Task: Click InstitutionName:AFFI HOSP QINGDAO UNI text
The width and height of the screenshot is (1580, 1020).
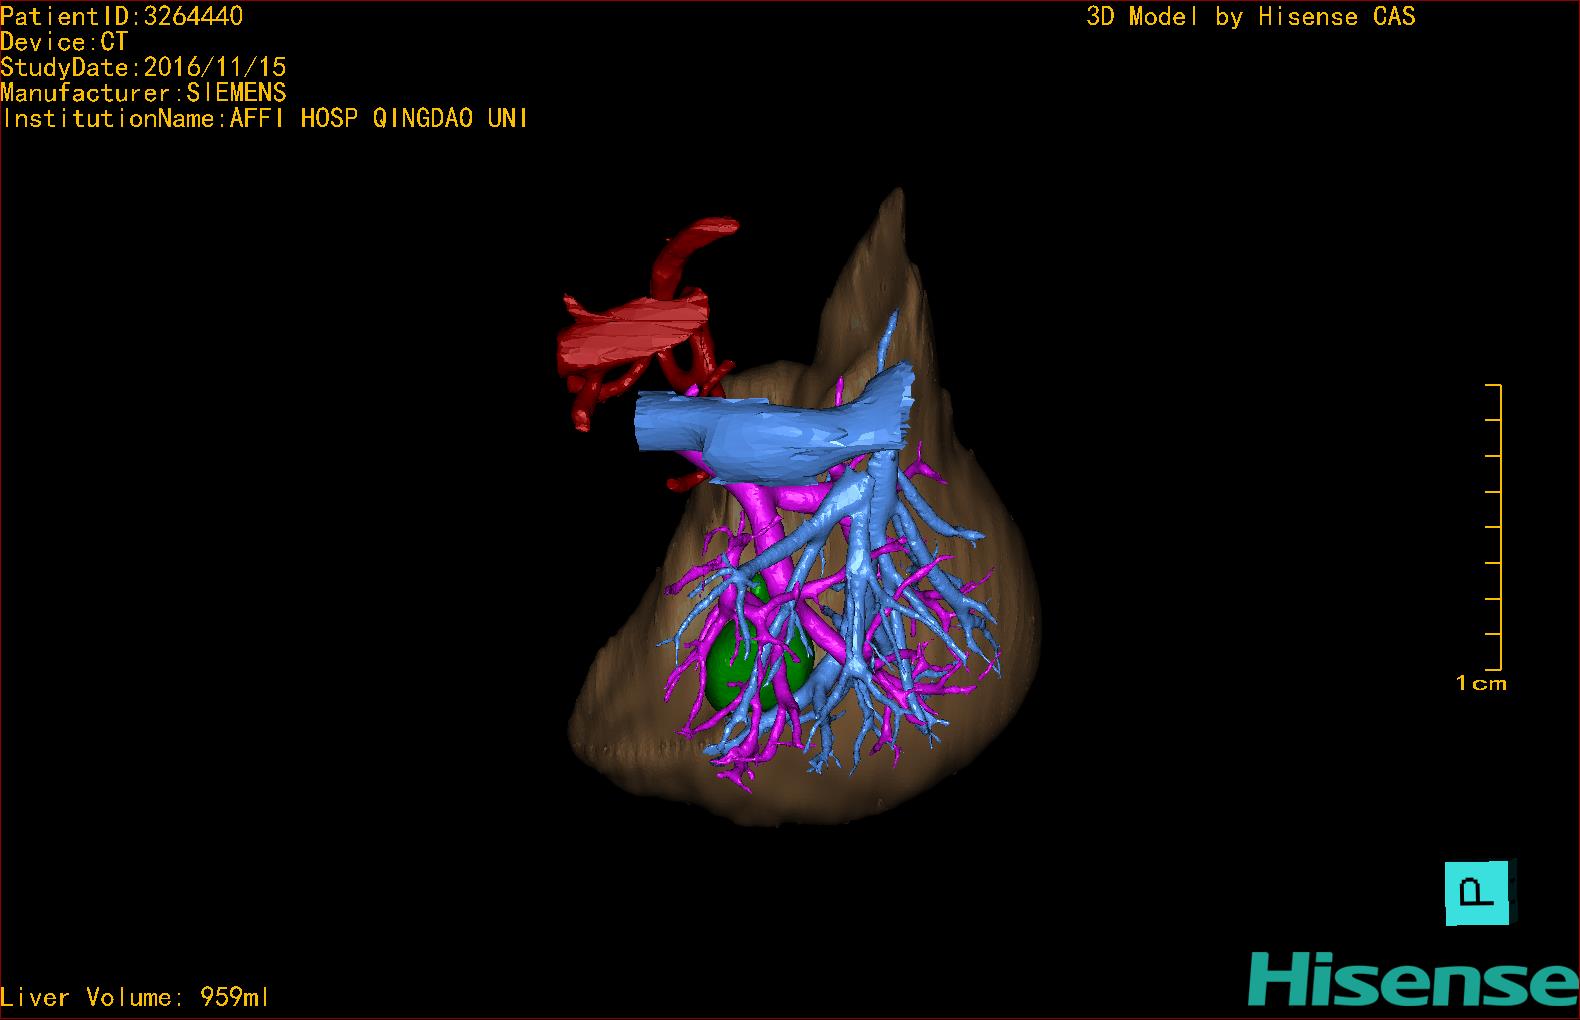Action: pyautogui.click(x=264, y=118)
